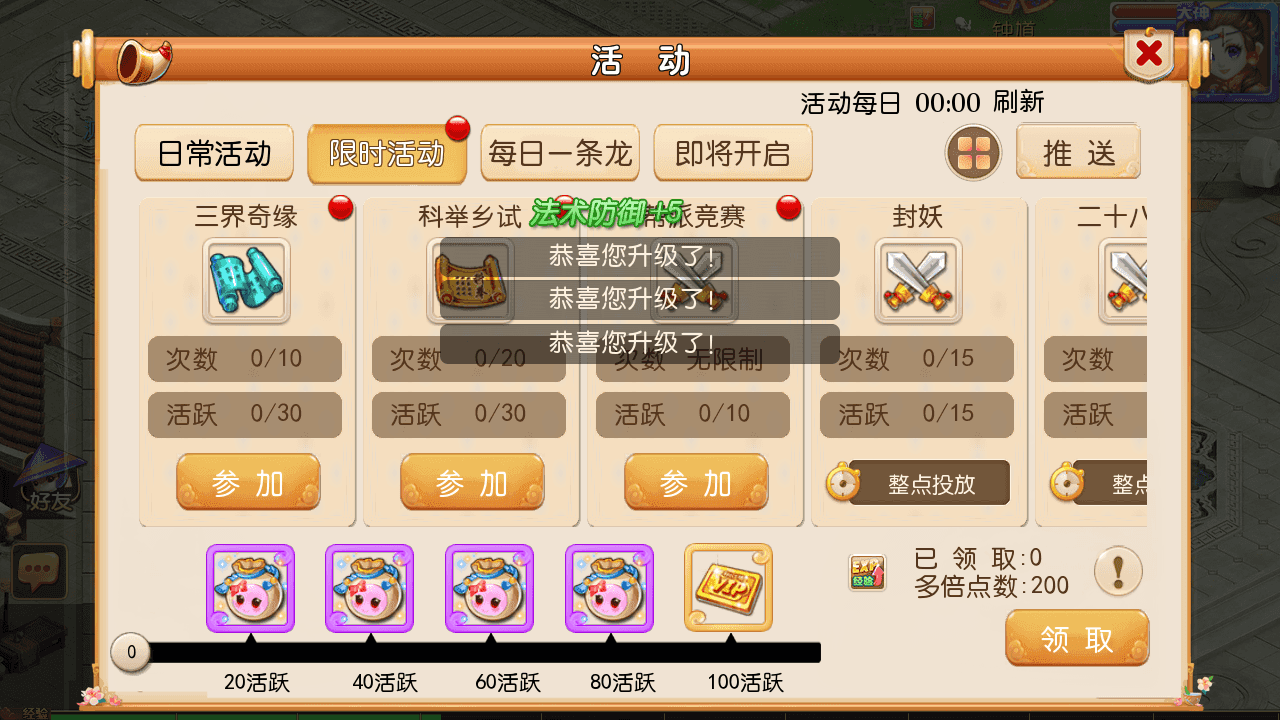Open the 每日一条龙 tab

point(560,154)
